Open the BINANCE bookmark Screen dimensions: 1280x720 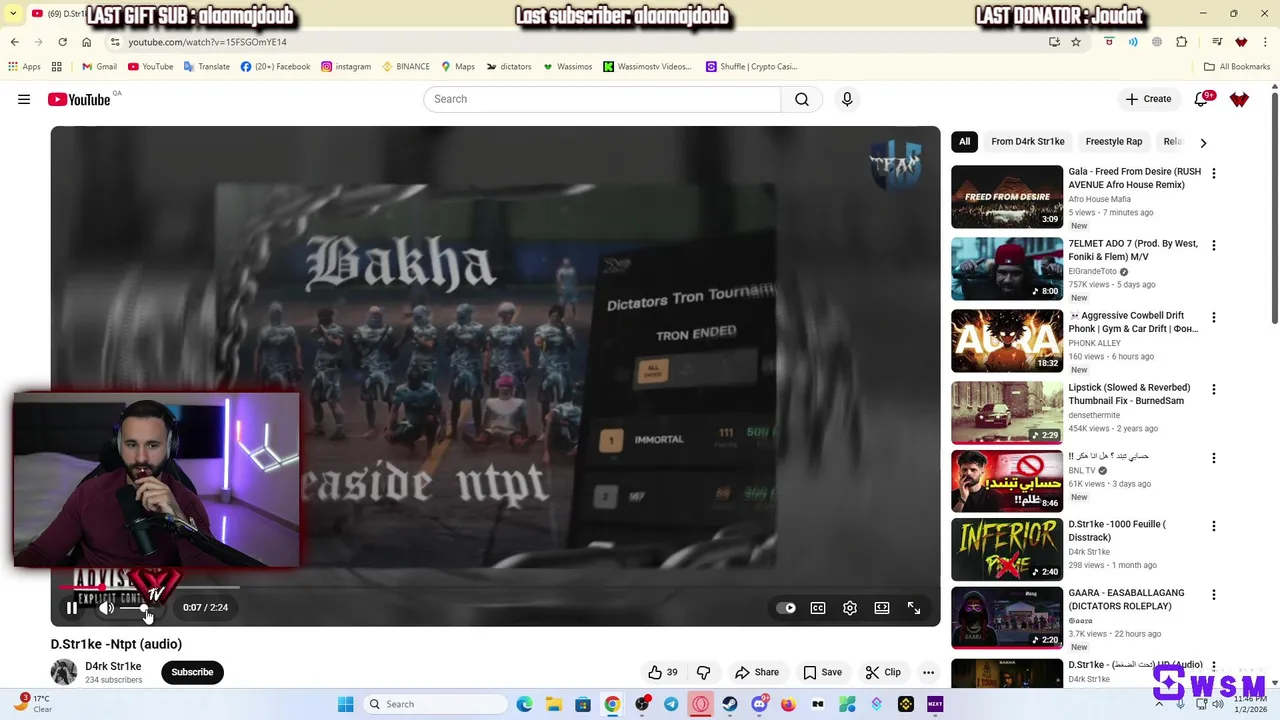[x=405, y=67]
